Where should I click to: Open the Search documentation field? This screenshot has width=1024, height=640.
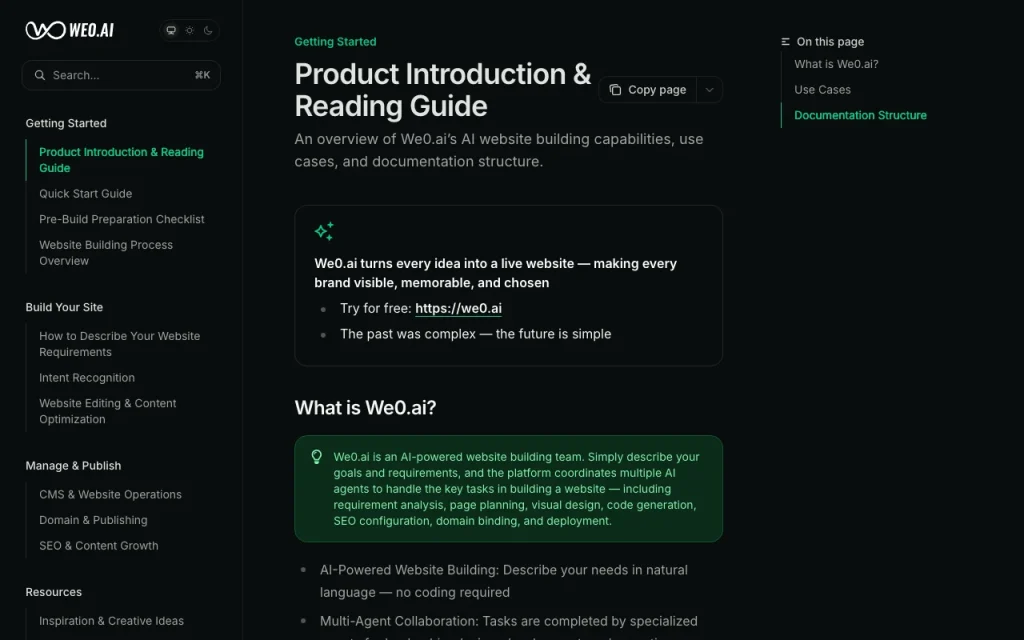click(121, 75)
